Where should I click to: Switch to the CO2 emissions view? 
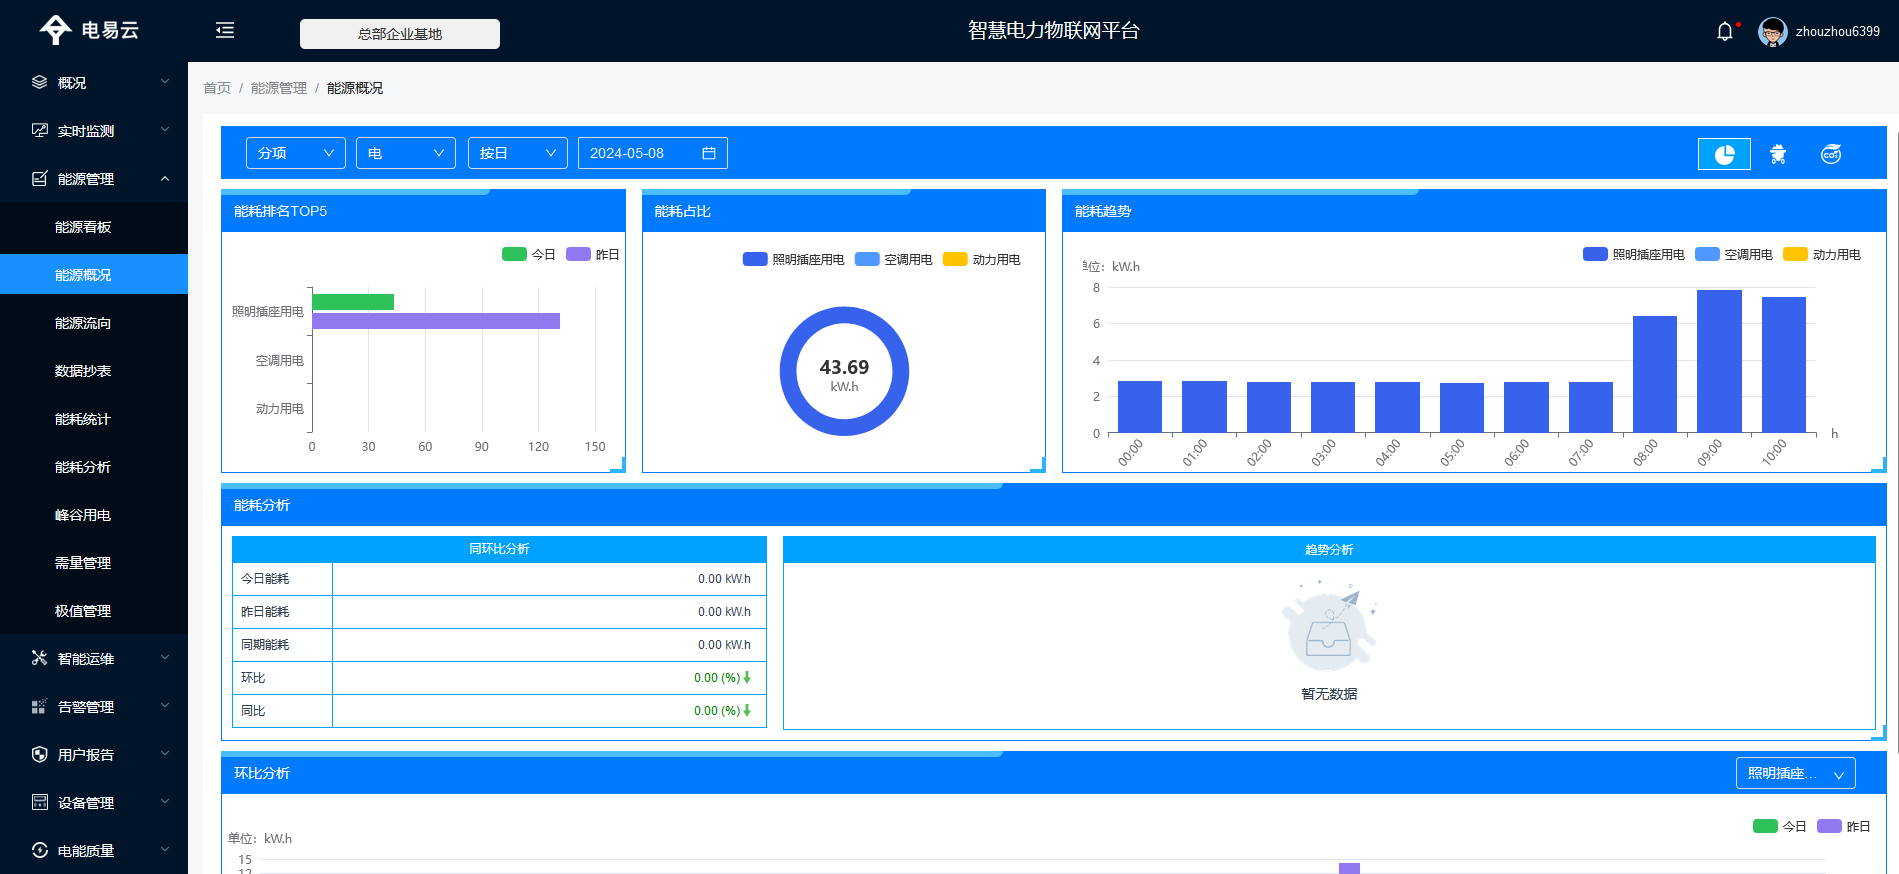(1831, 154)
